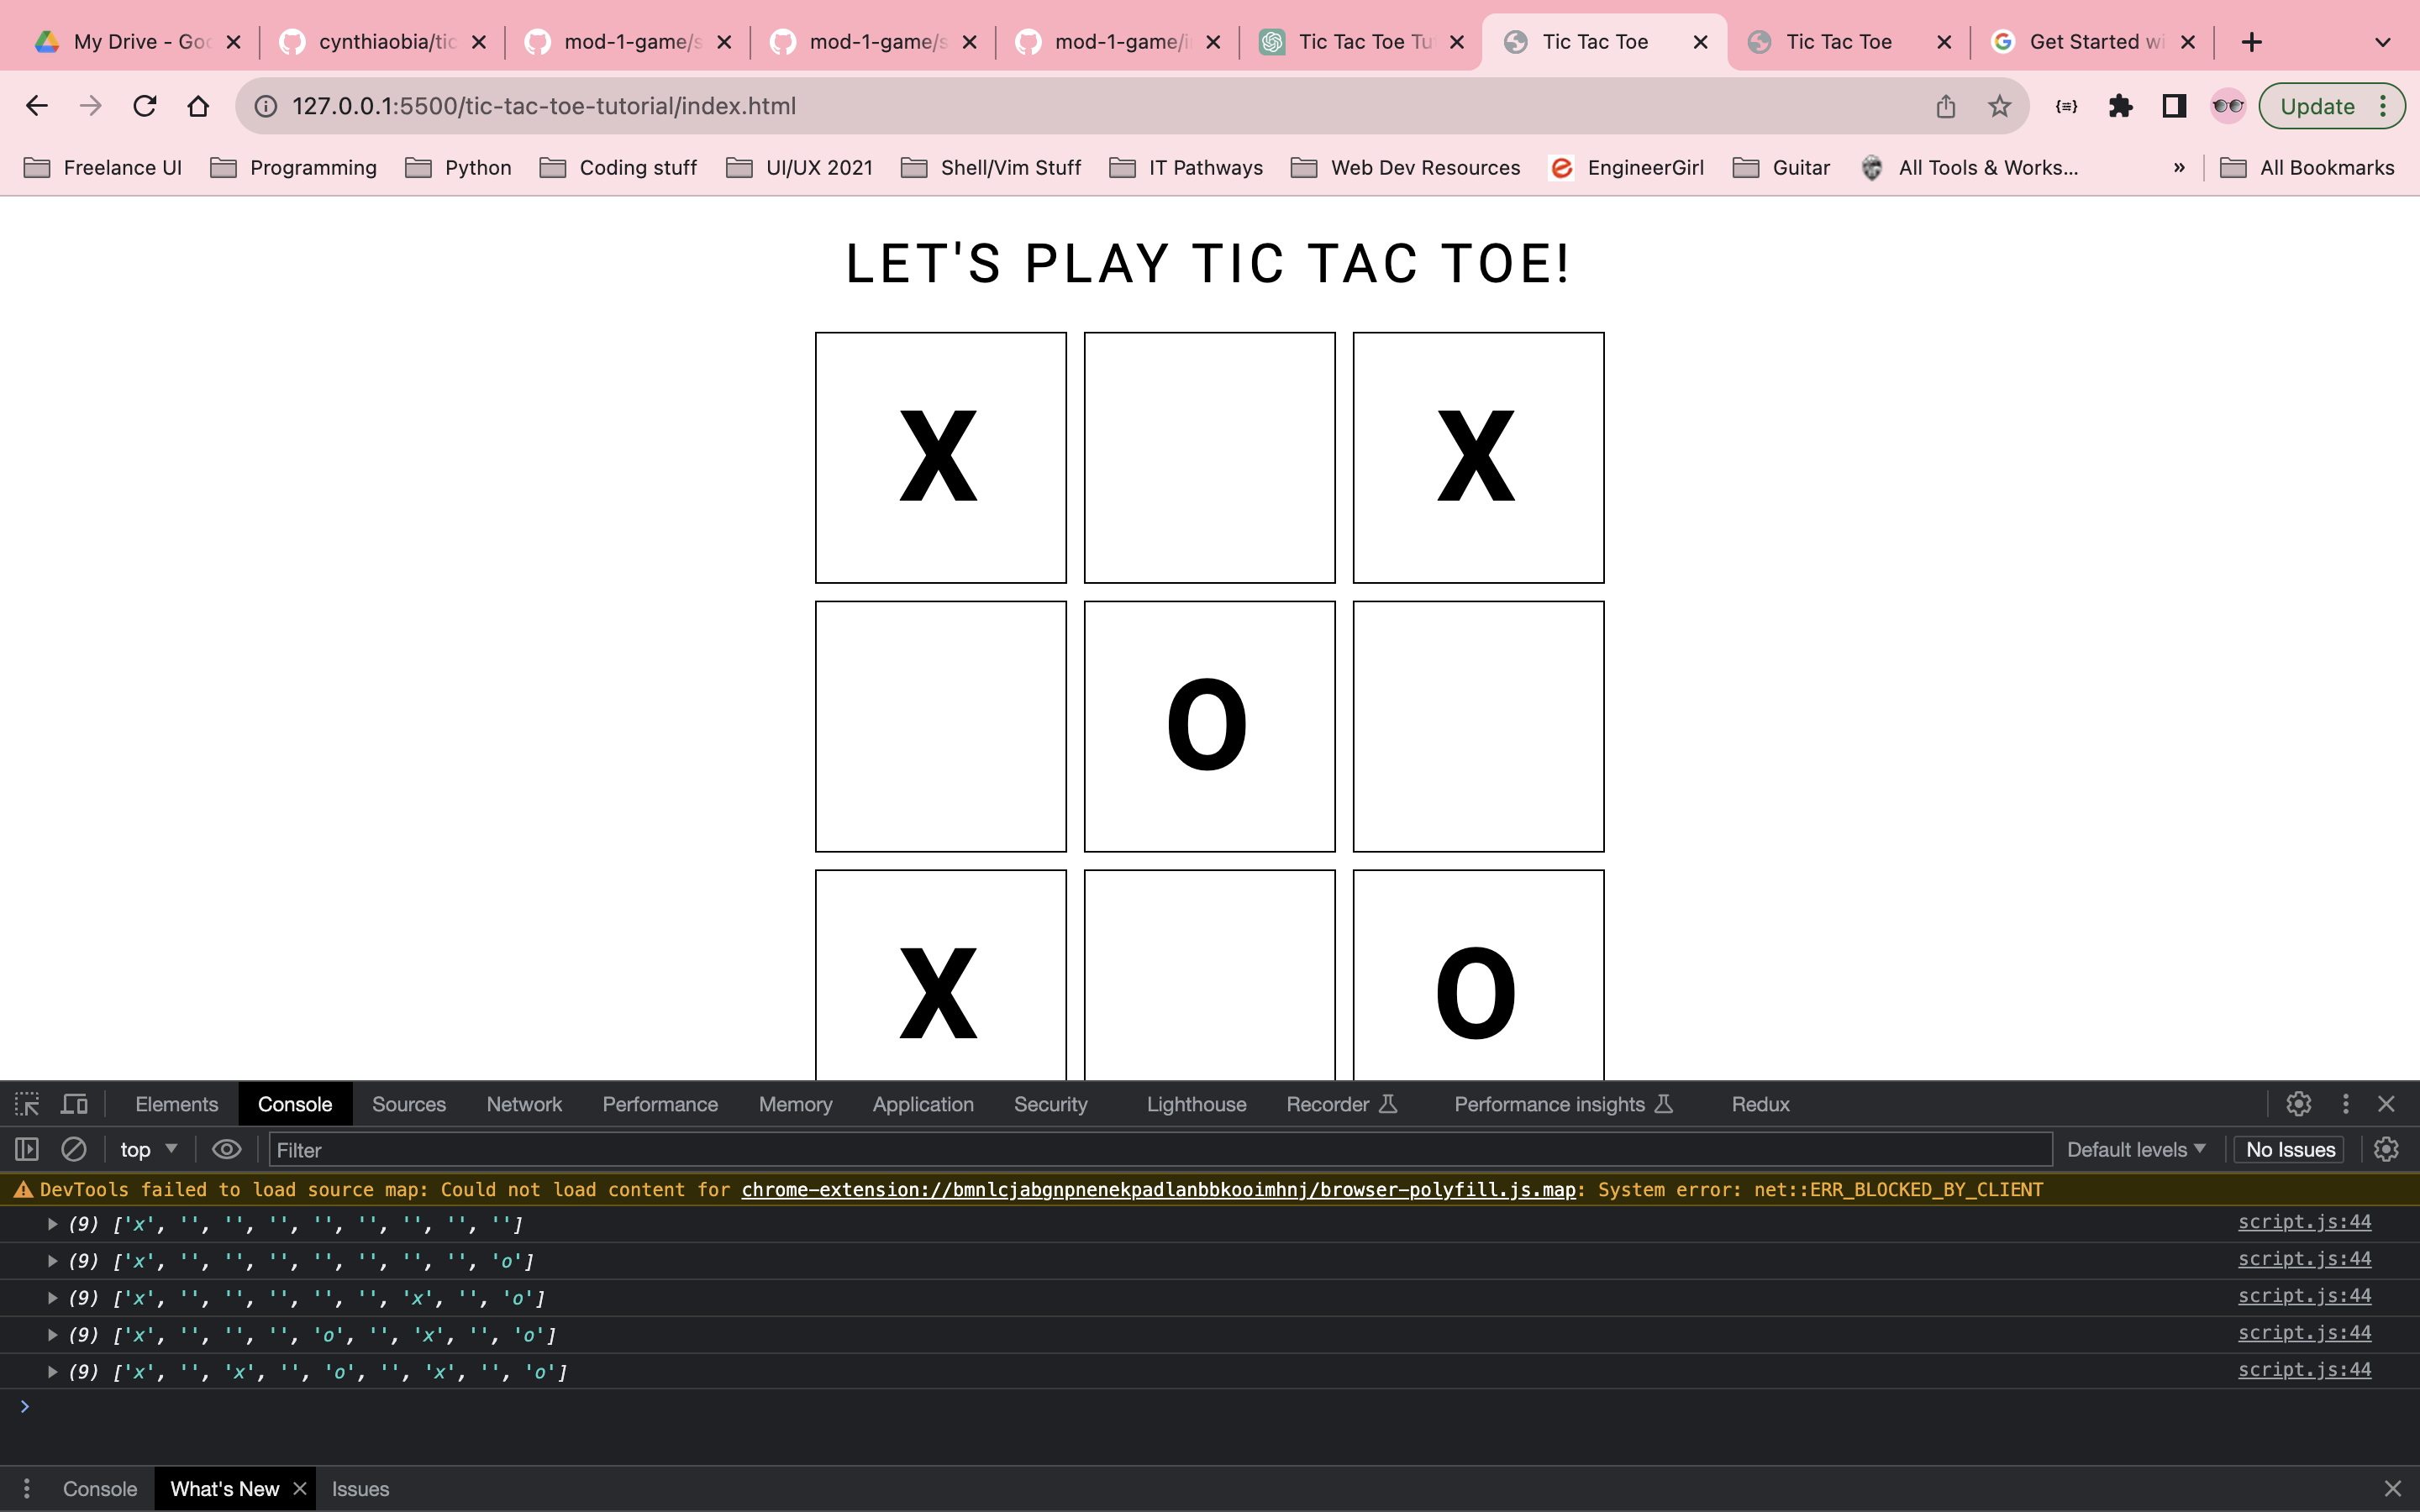
Task: Click the Update browser button
Action: (x=2317, y=106)
